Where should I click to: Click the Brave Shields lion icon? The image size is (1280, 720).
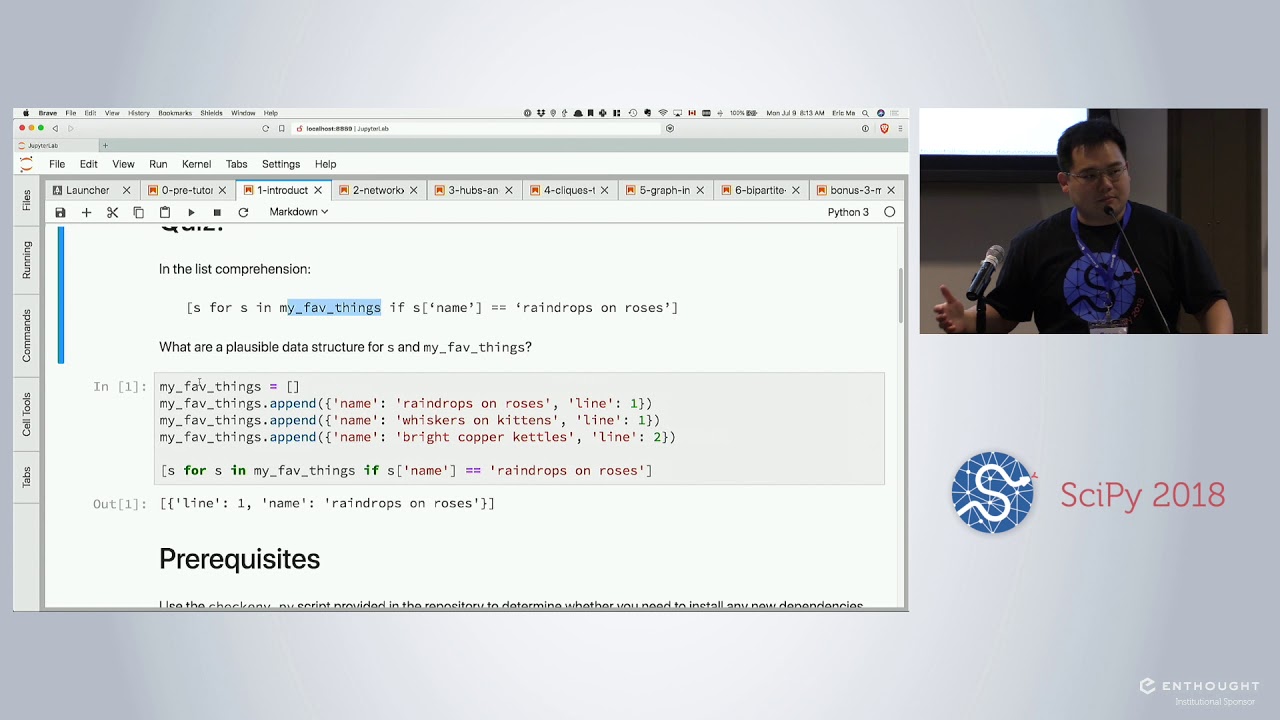click(884, 128)
